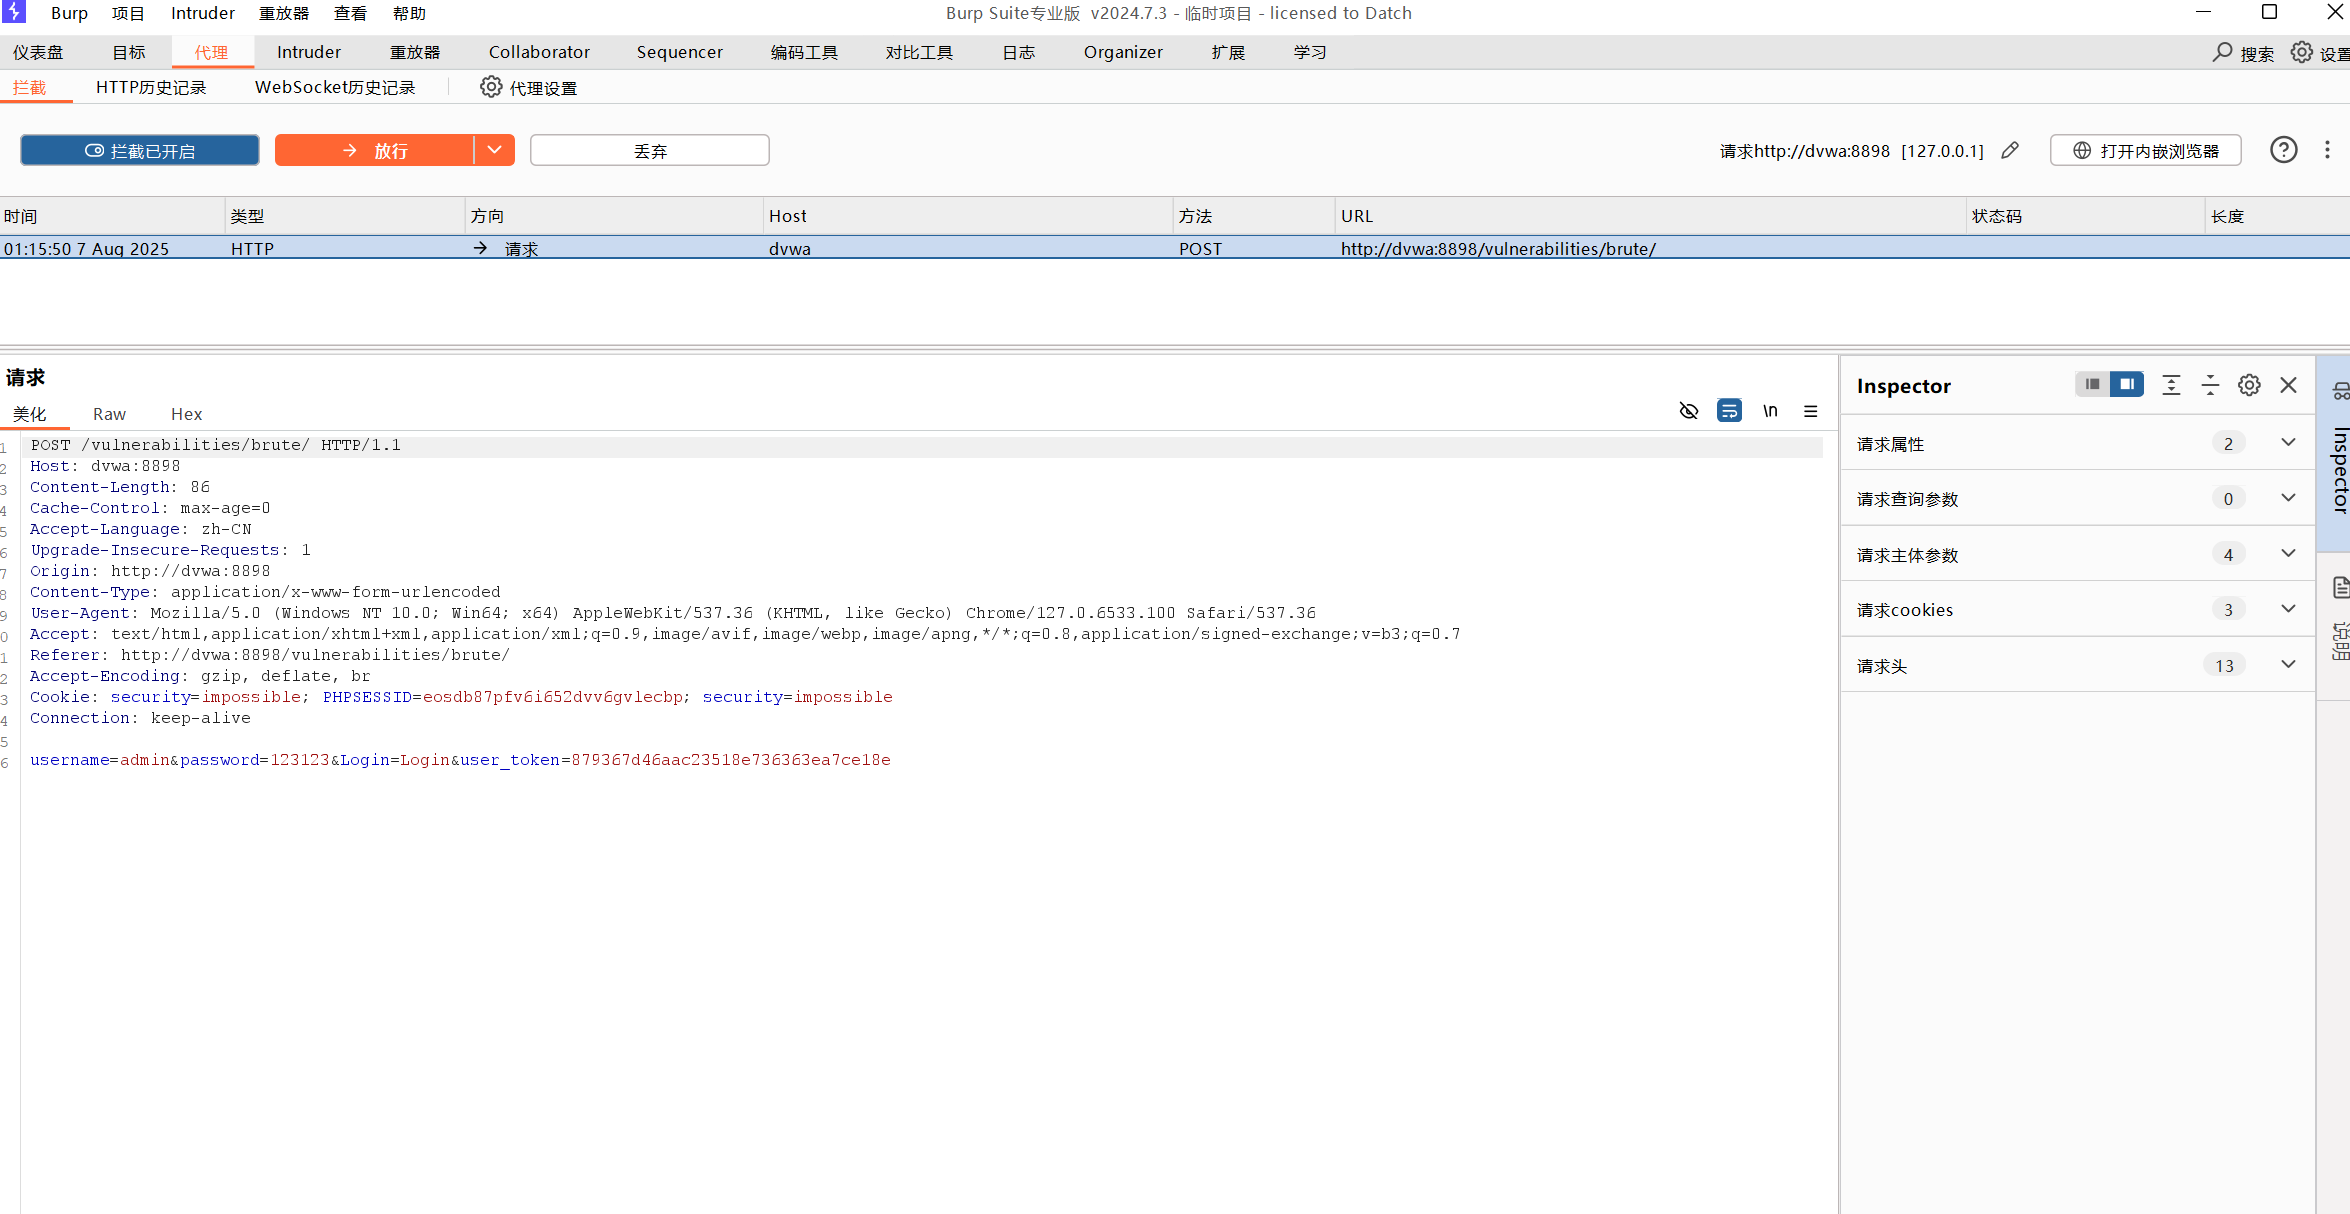Switch to the 对比工具 comparer tab
2350x1214 pixels.
point(919,52)
